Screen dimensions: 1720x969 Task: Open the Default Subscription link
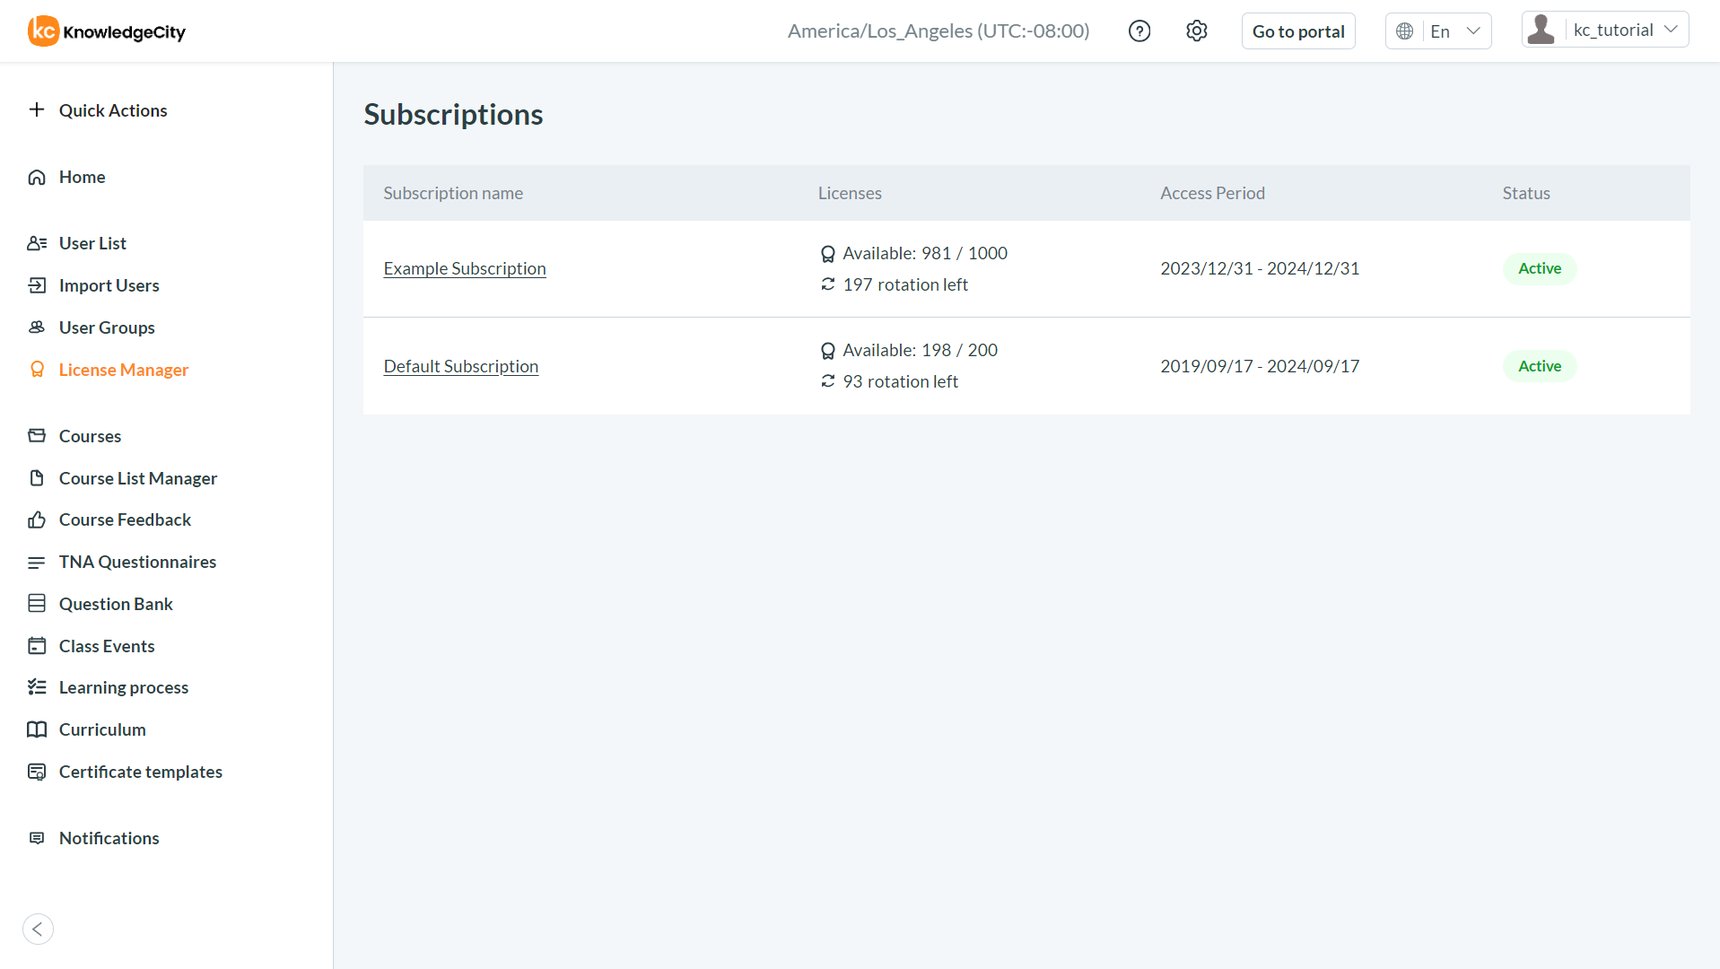click(460, 366)
